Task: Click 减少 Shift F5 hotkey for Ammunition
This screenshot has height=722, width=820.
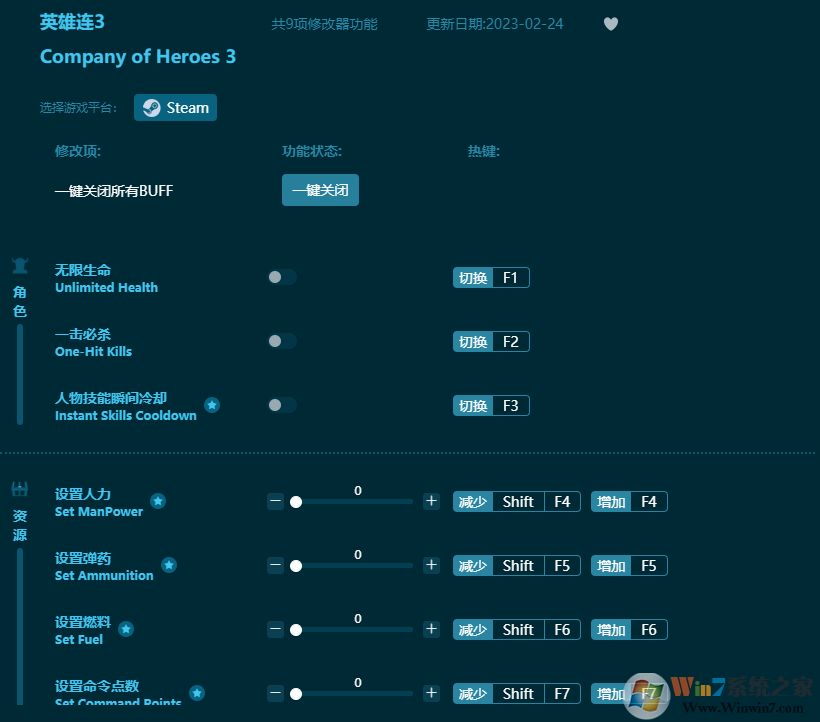Action: [517, 566]
